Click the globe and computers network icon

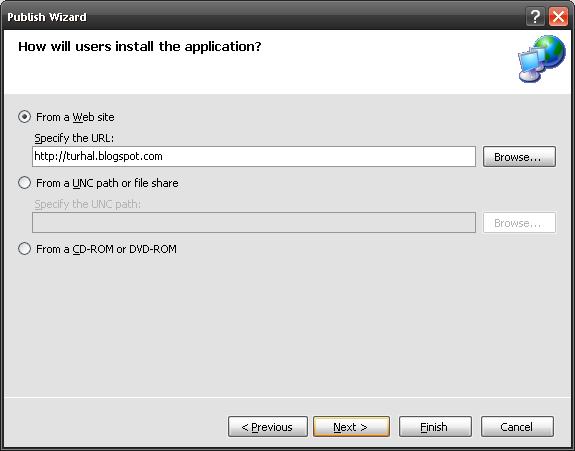click(542, 59)
